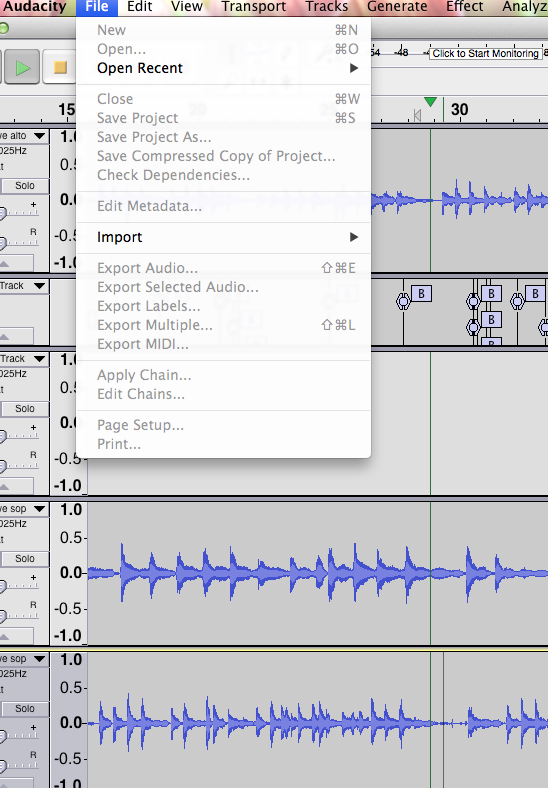This screenshot has height=788, width=548.
Task: Select Apply Chain... menu item
Action: coord(223,375)
